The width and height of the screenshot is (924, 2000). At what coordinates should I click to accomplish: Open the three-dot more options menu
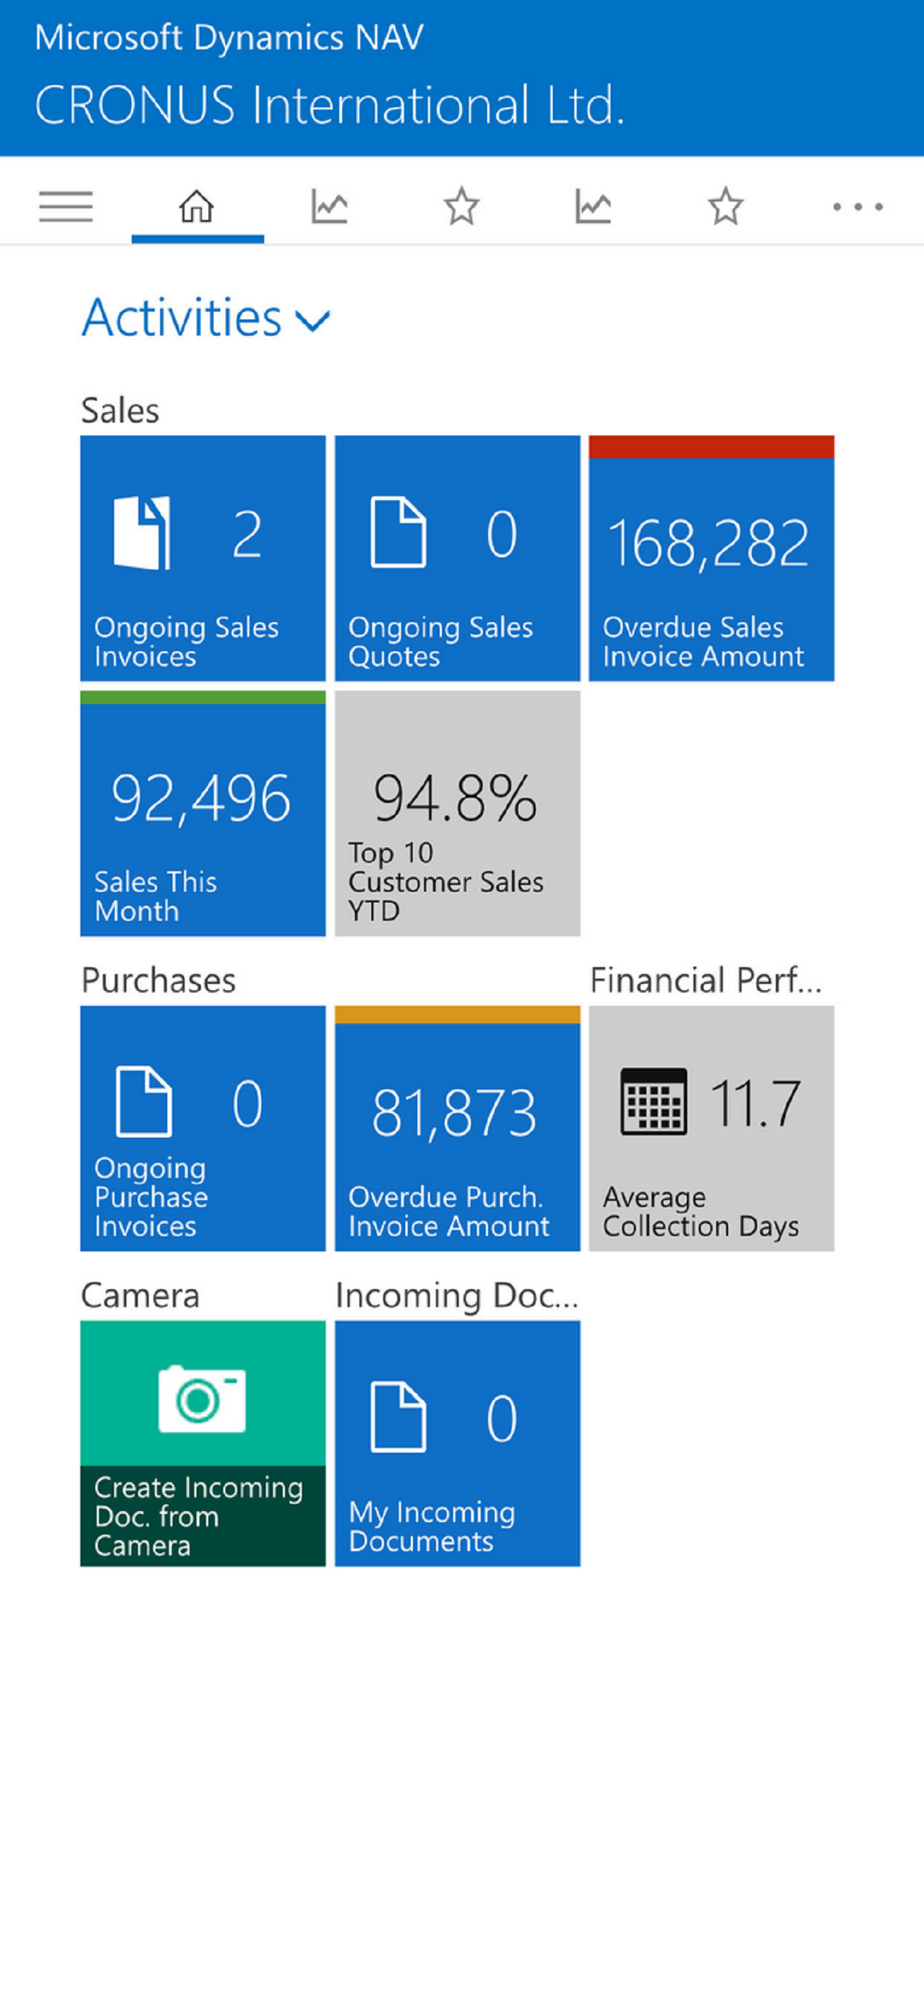click(858, 207)
